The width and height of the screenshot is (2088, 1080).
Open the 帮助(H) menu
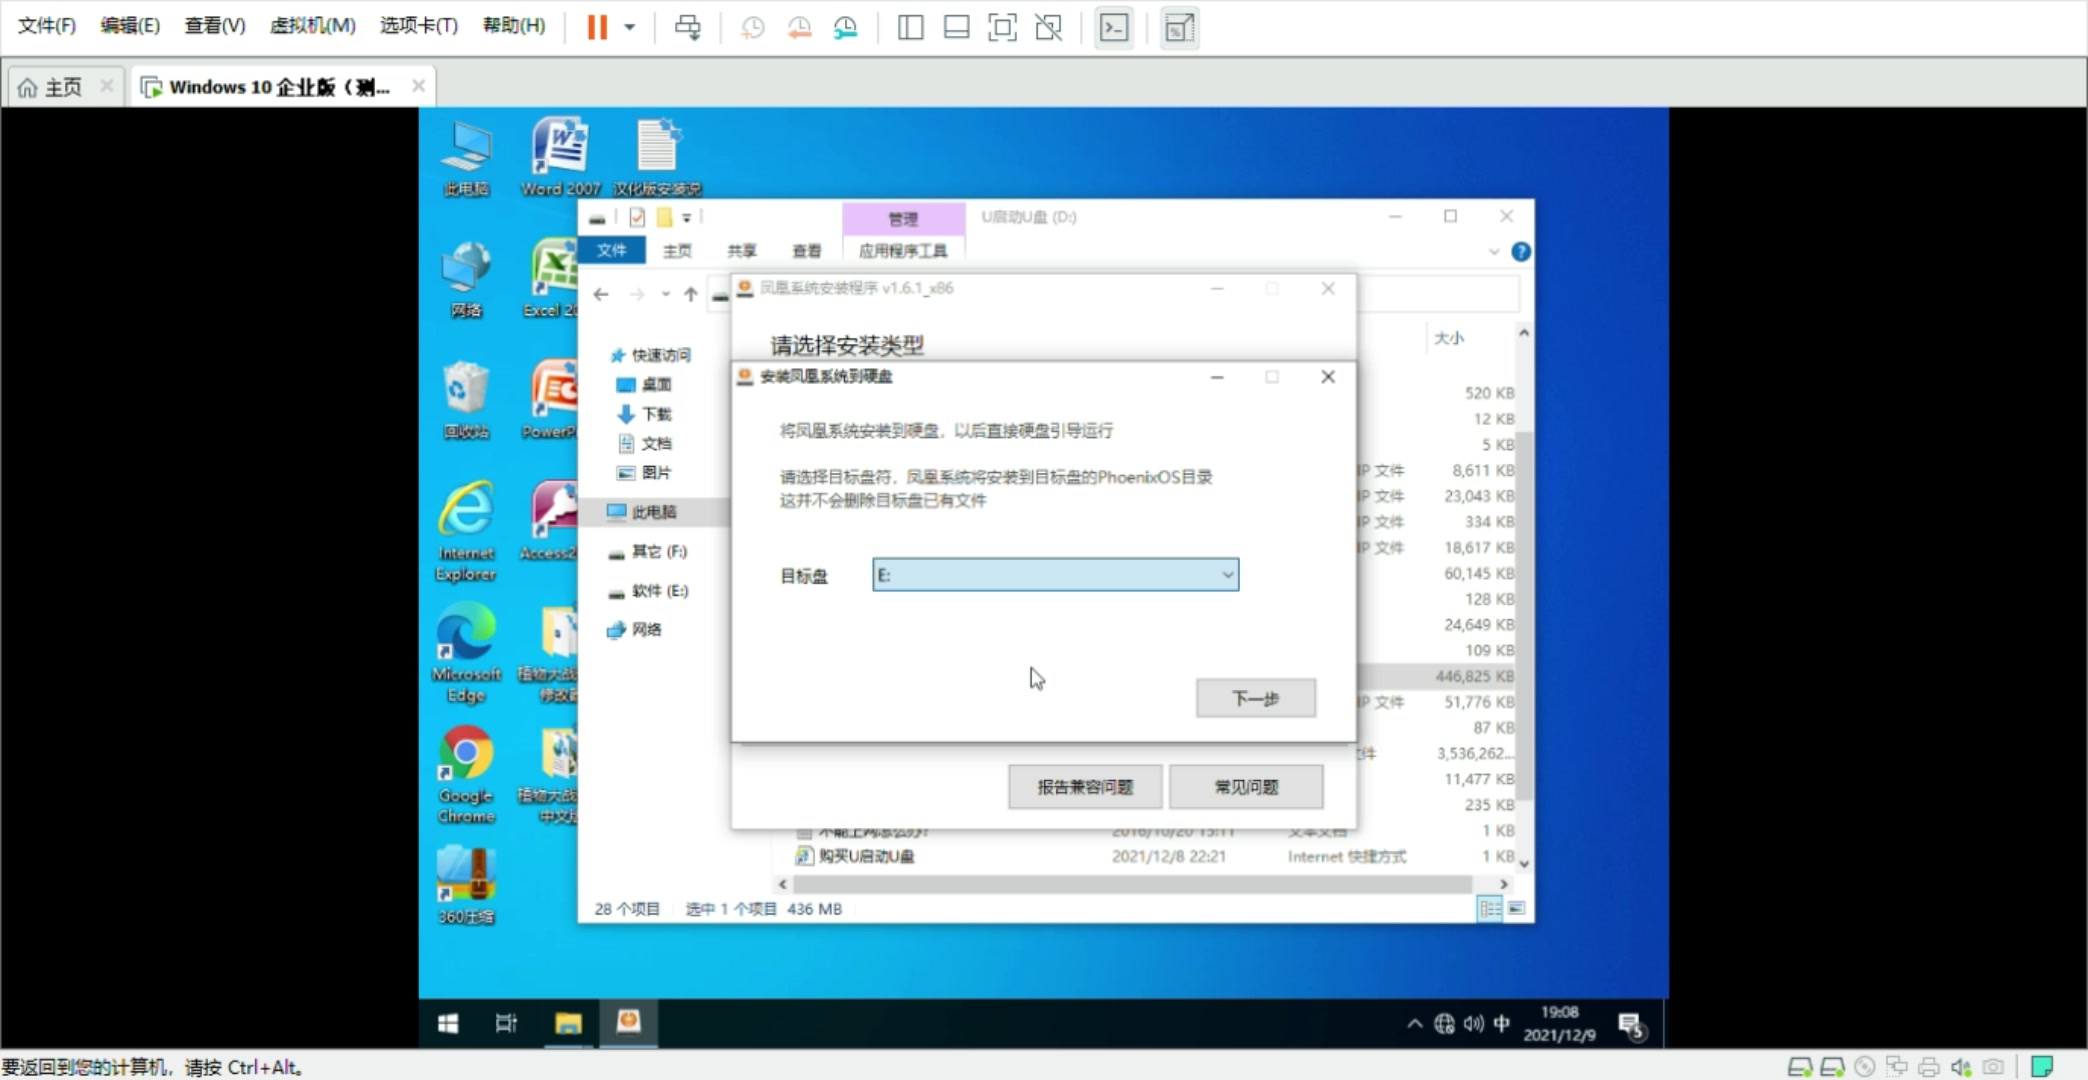514,25
